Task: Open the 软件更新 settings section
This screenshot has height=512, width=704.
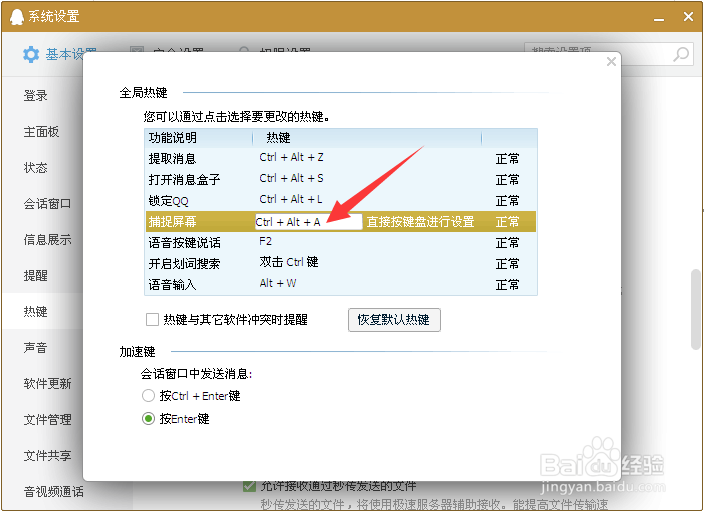Action: [x=47, y=383]
